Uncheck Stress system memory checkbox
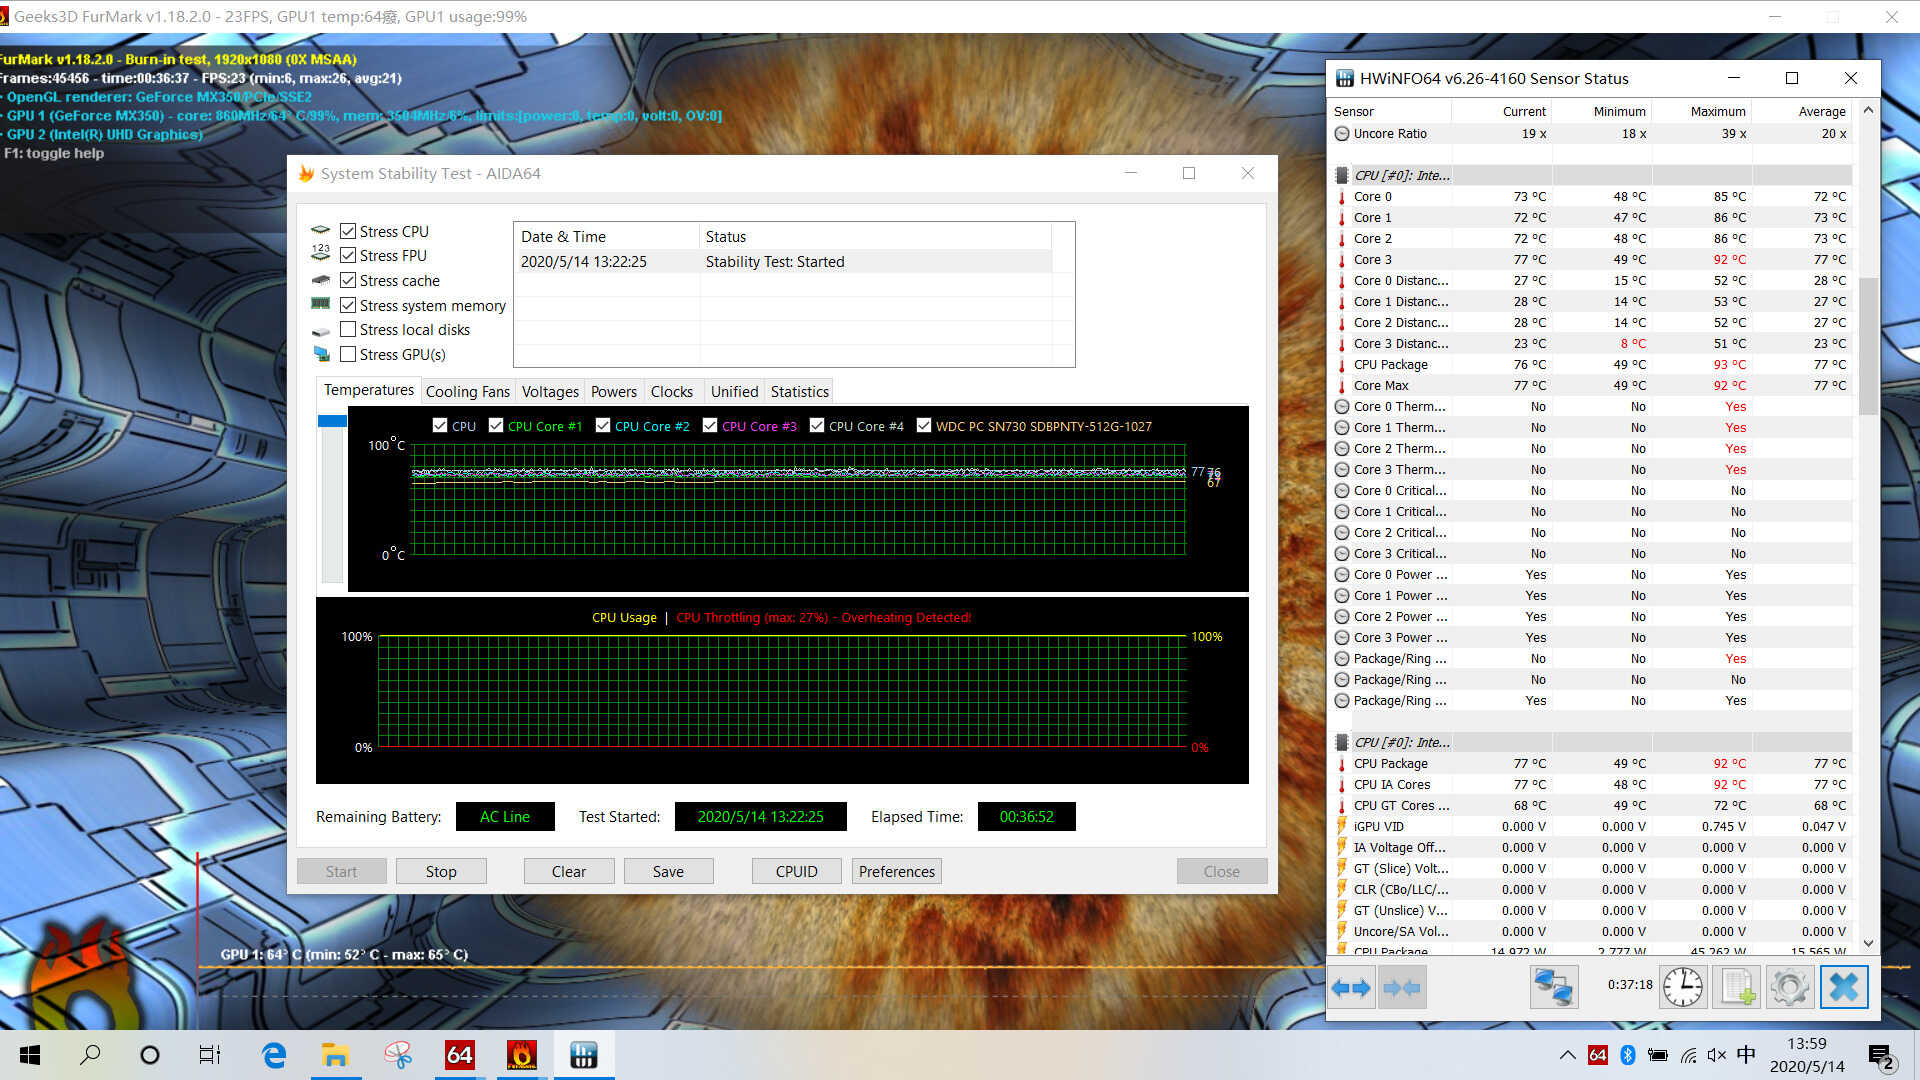Screen dimensions: 1920x1080 coord(348,305)
